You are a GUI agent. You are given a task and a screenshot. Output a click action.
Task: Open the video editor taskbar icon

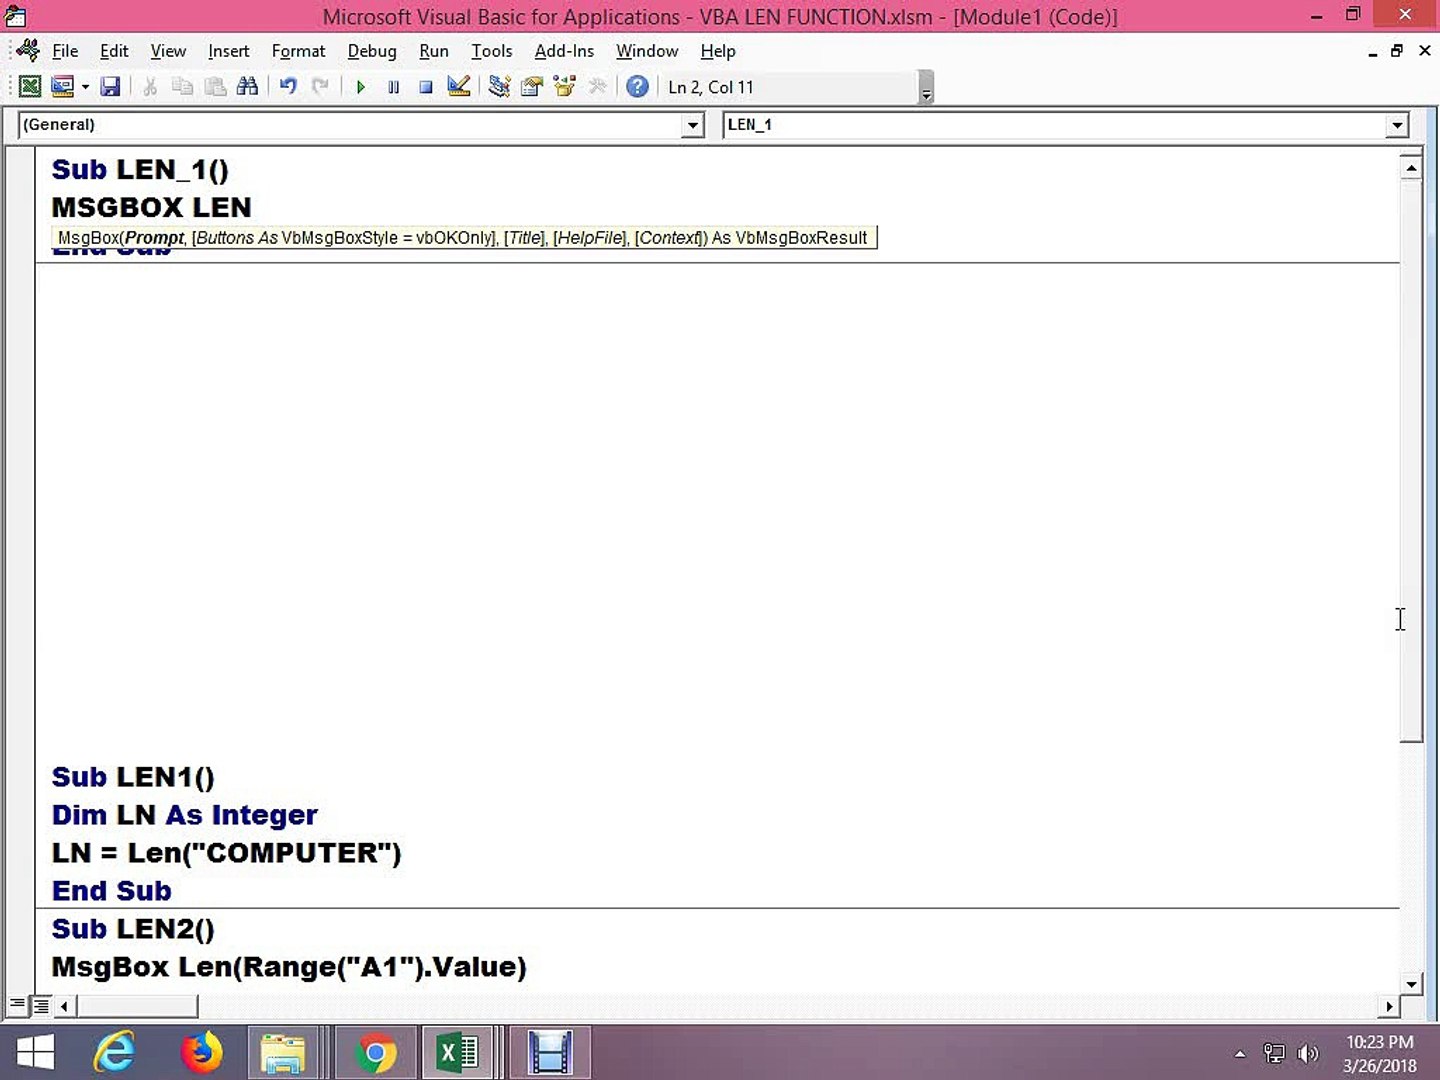point(549,1053)
